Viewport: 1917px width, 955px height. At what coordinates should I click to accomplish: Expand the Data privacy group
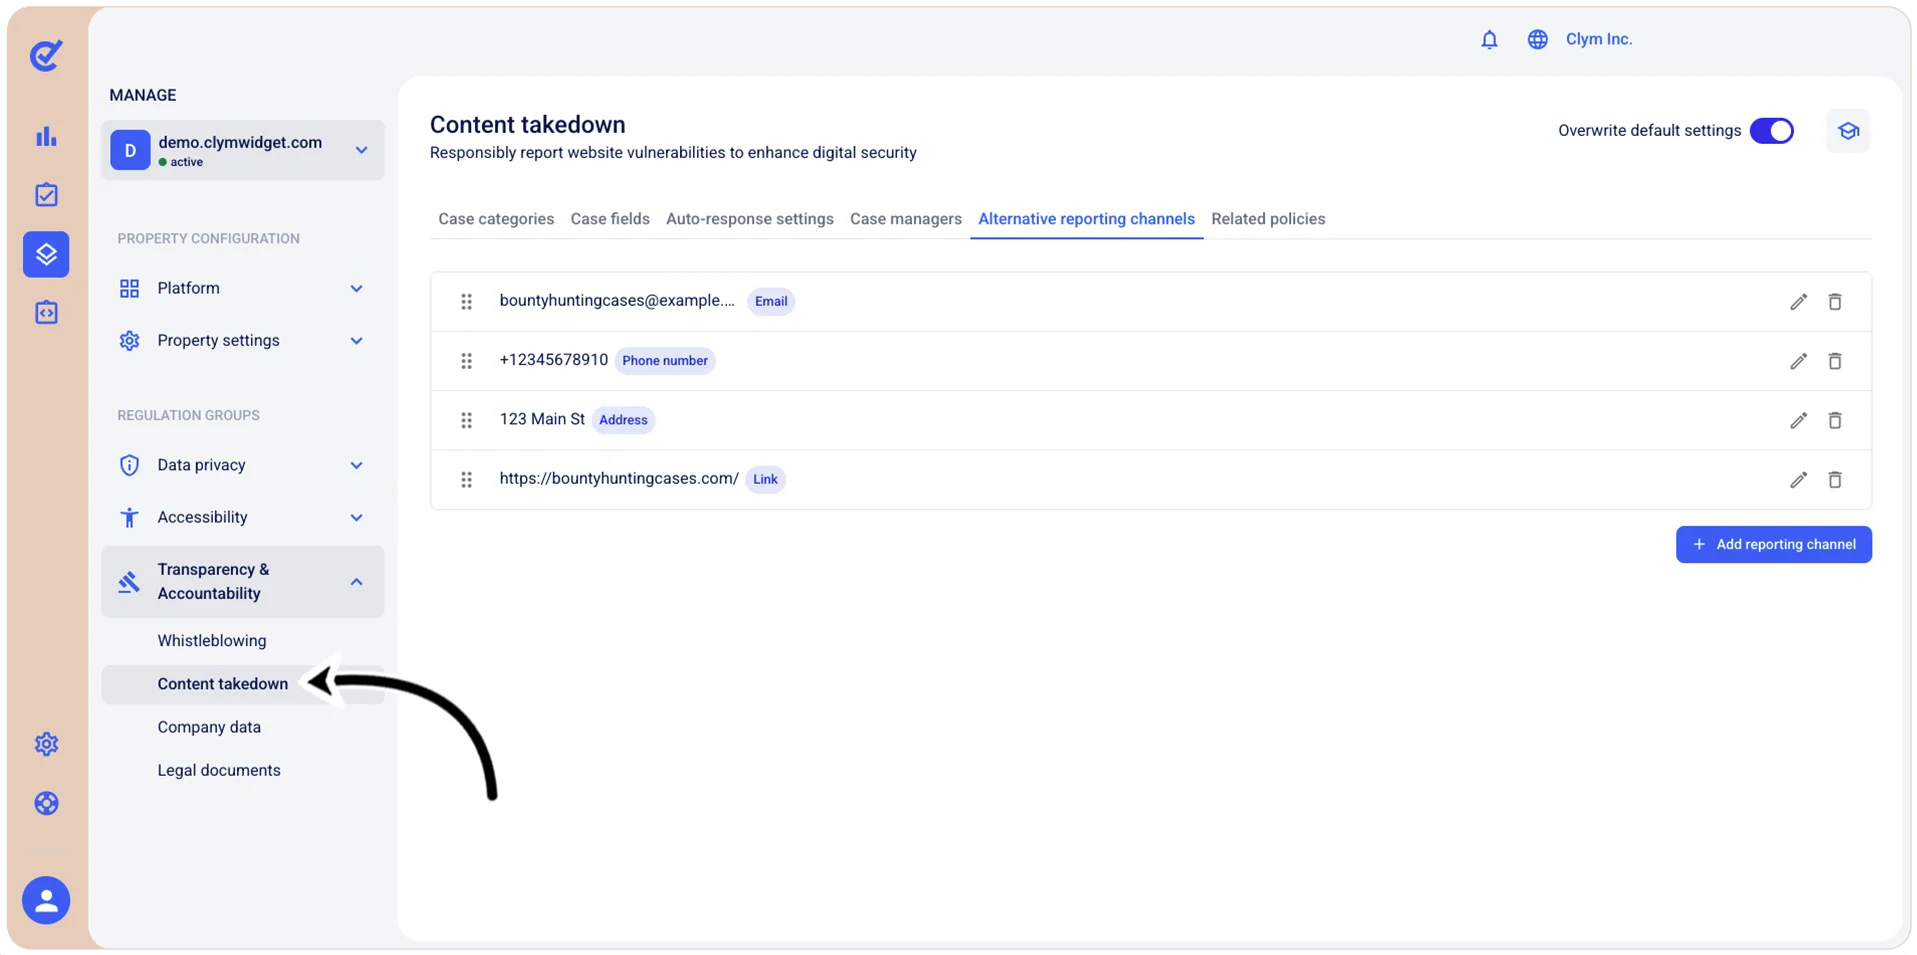pos(242,465)
